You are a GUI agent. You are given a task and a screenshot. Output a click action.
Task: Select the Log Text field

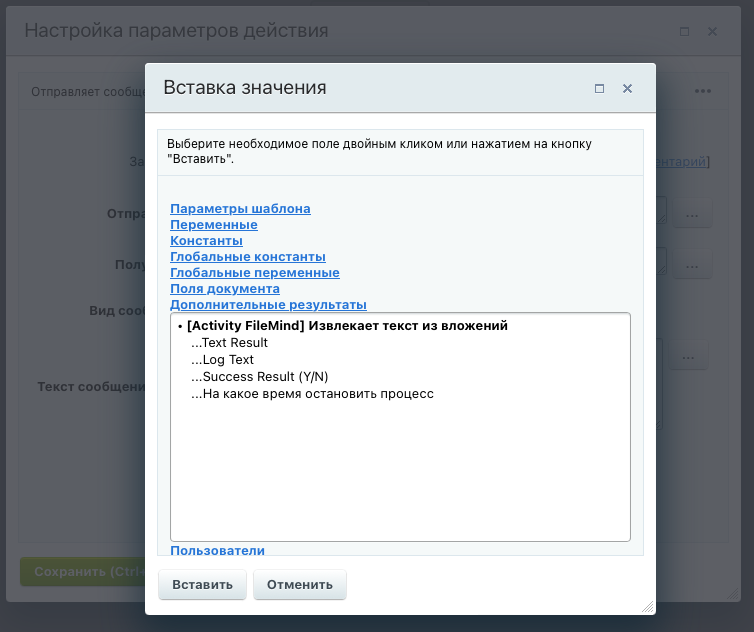click(222, 360)
